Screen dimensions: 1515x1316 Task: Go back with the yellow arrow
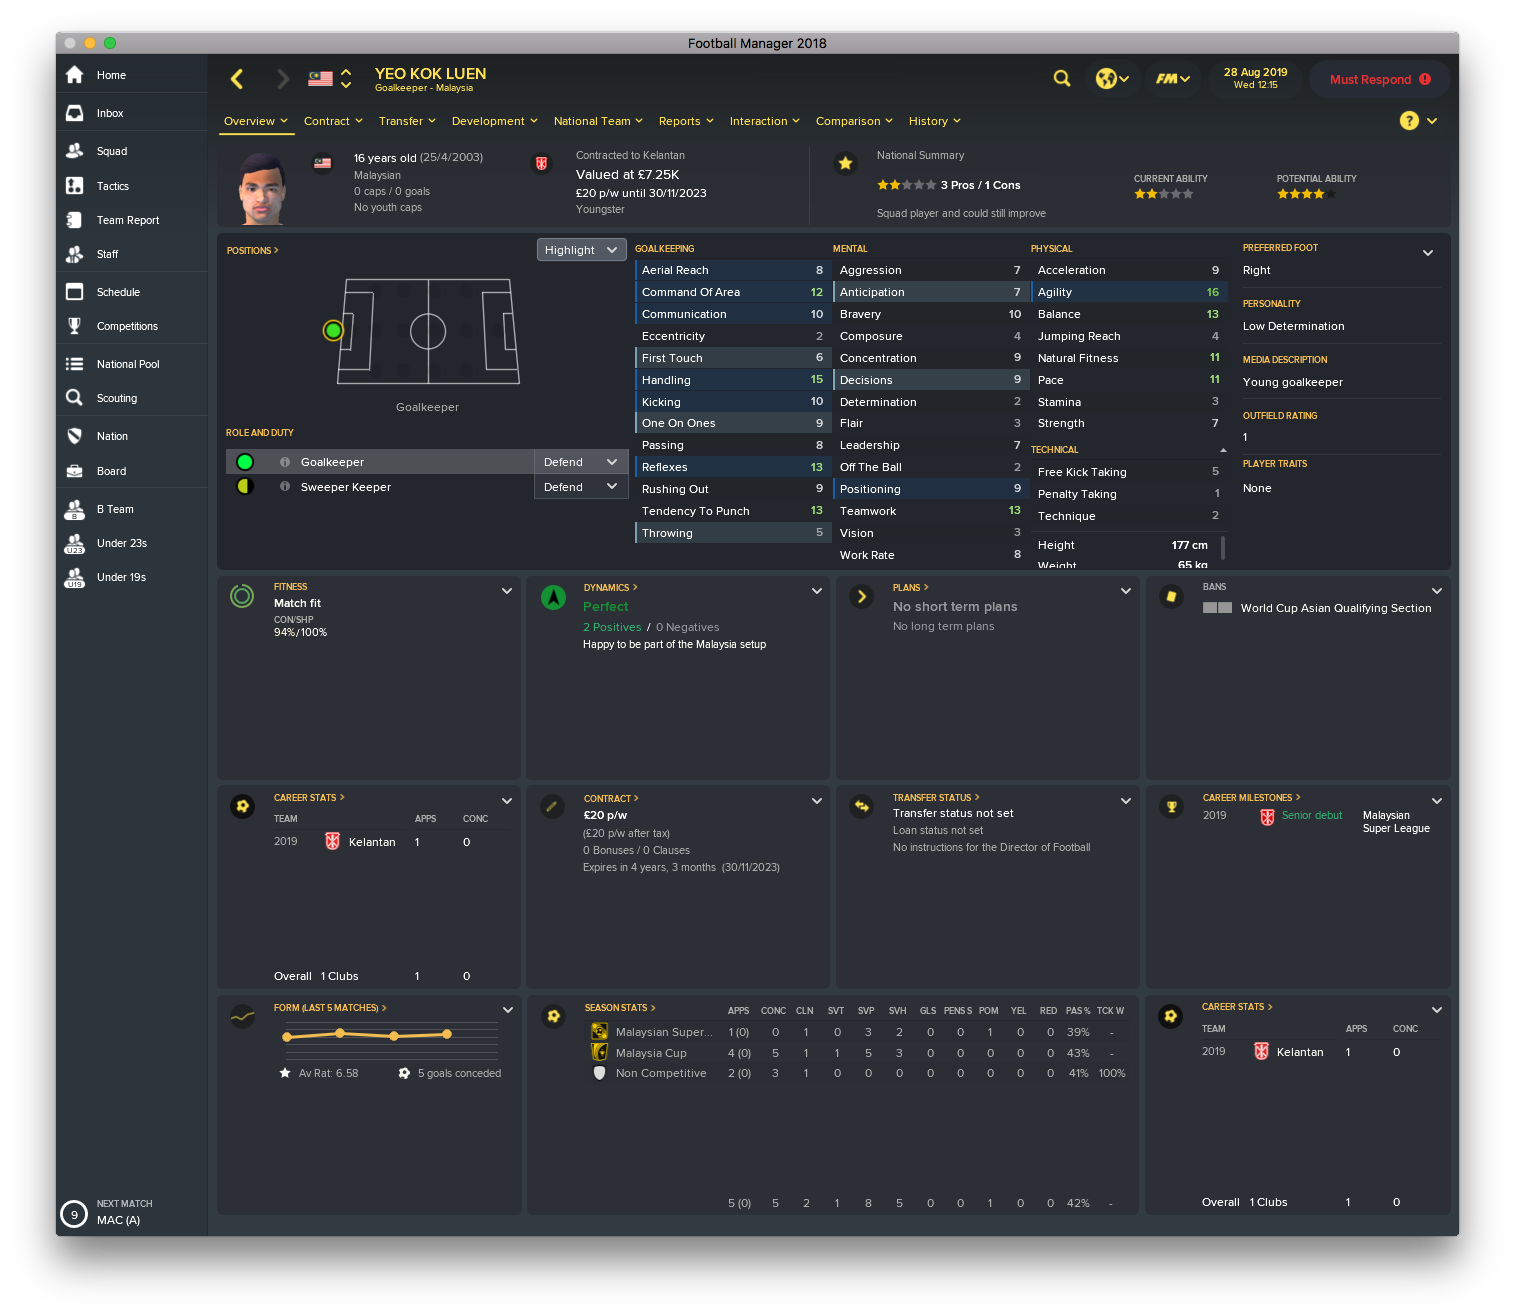237,79
